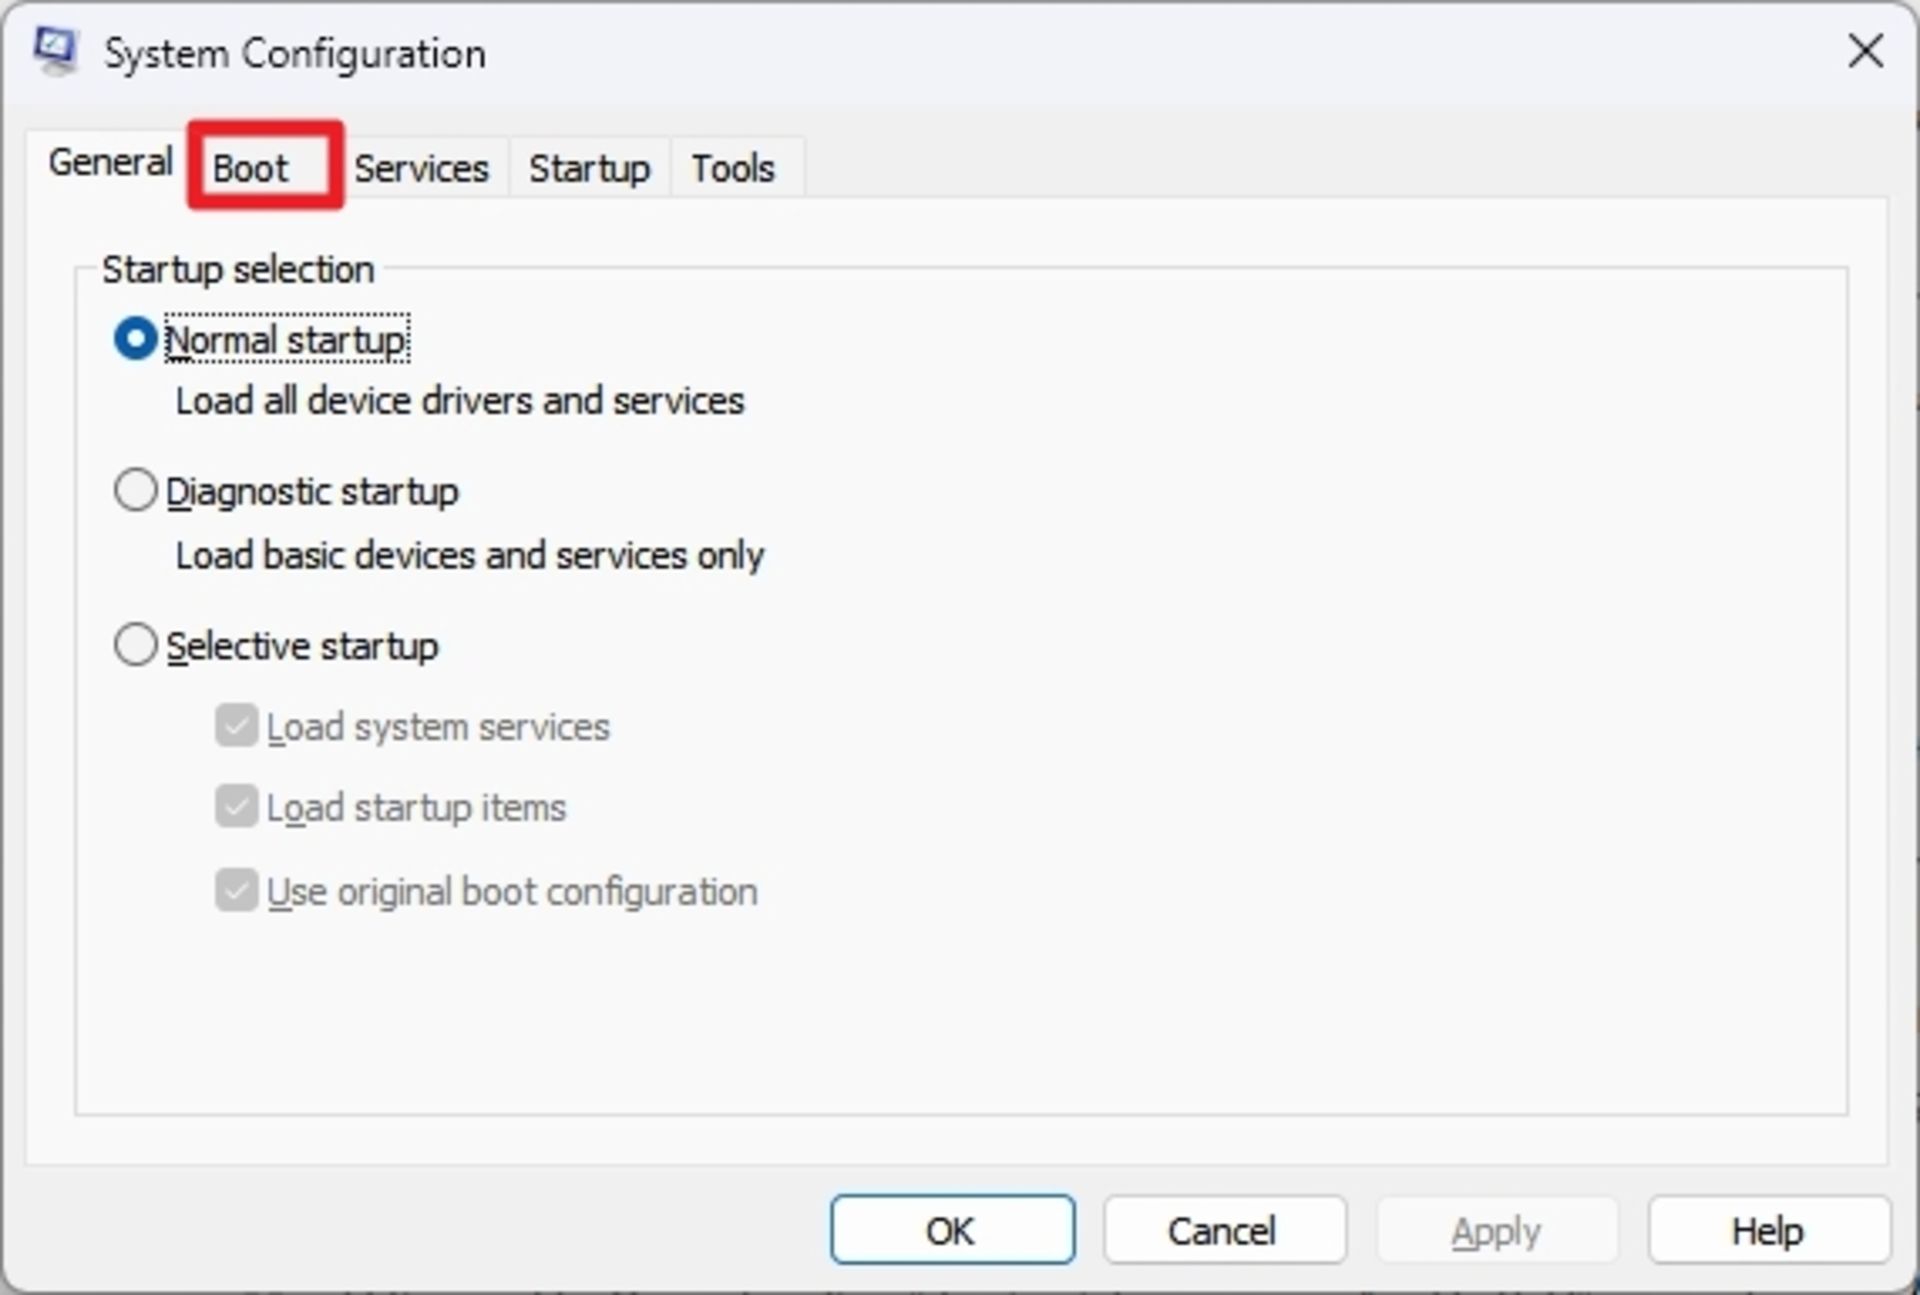The image size is (1920, 1295).
Task: Choose Diagnostic startup
Action: tap(135, 489)
